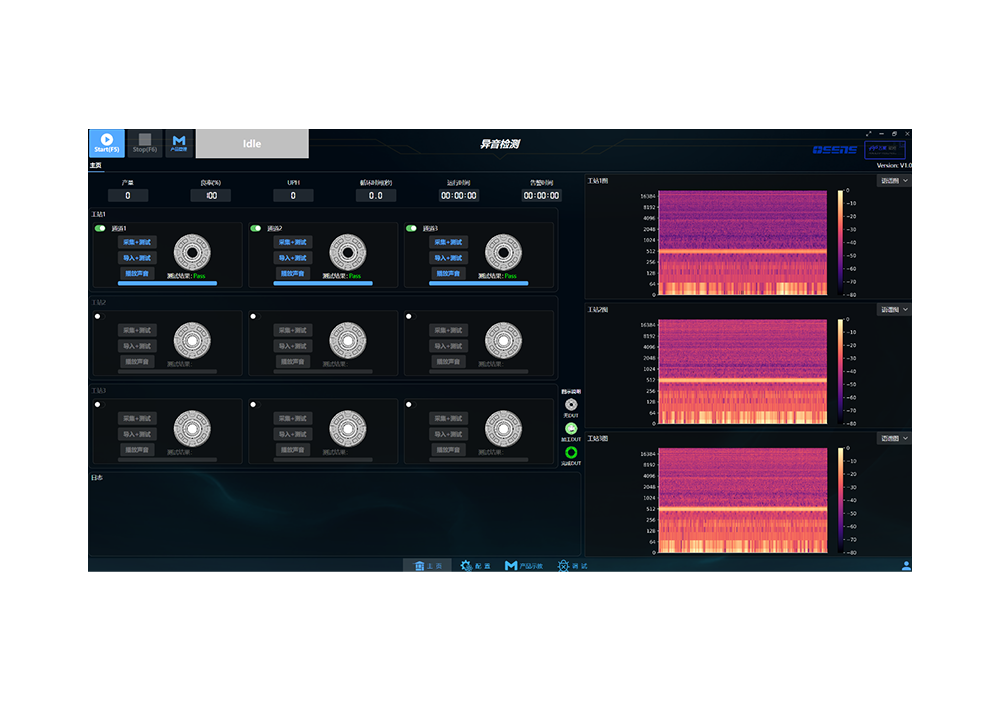Toggle off the Channel 1 switch
Screen dimensions: 1000x701
100,228
